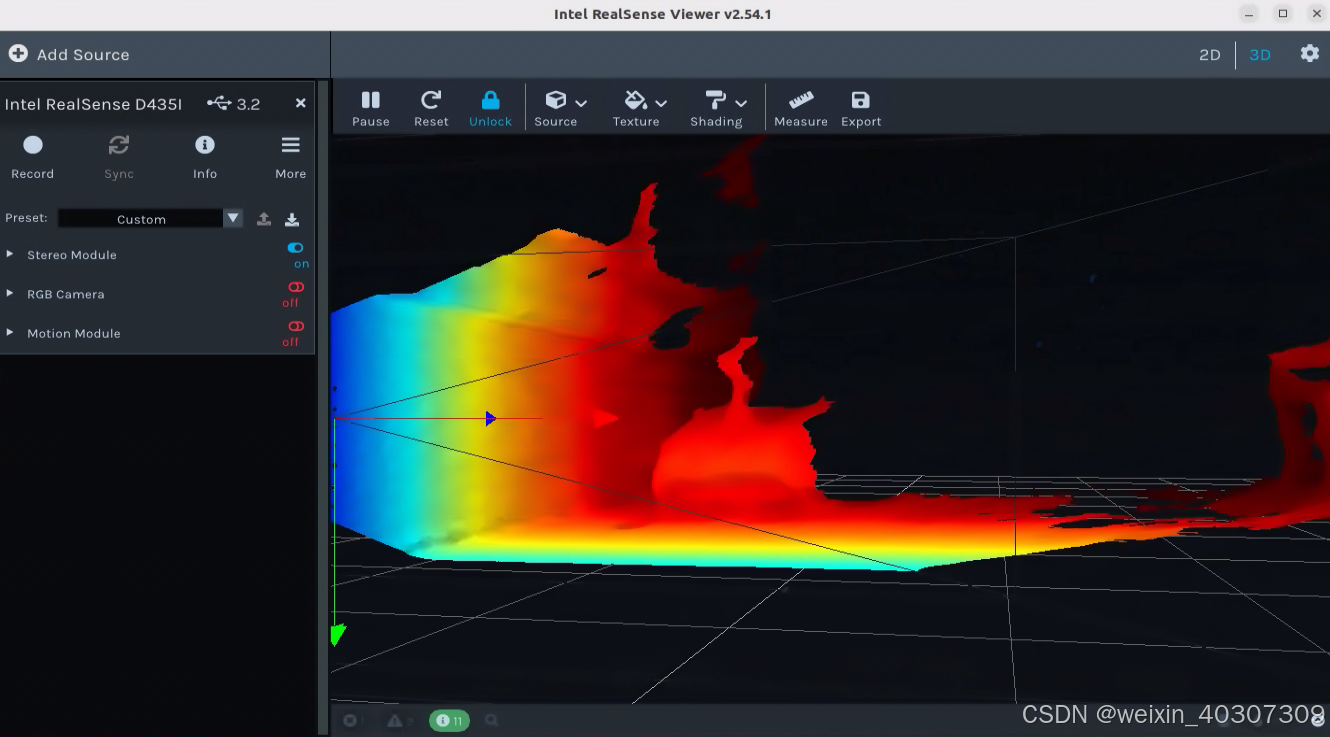Turn on the Motion Module toggle
Viewport: 1330px width, 737px height.
point(296,326)
